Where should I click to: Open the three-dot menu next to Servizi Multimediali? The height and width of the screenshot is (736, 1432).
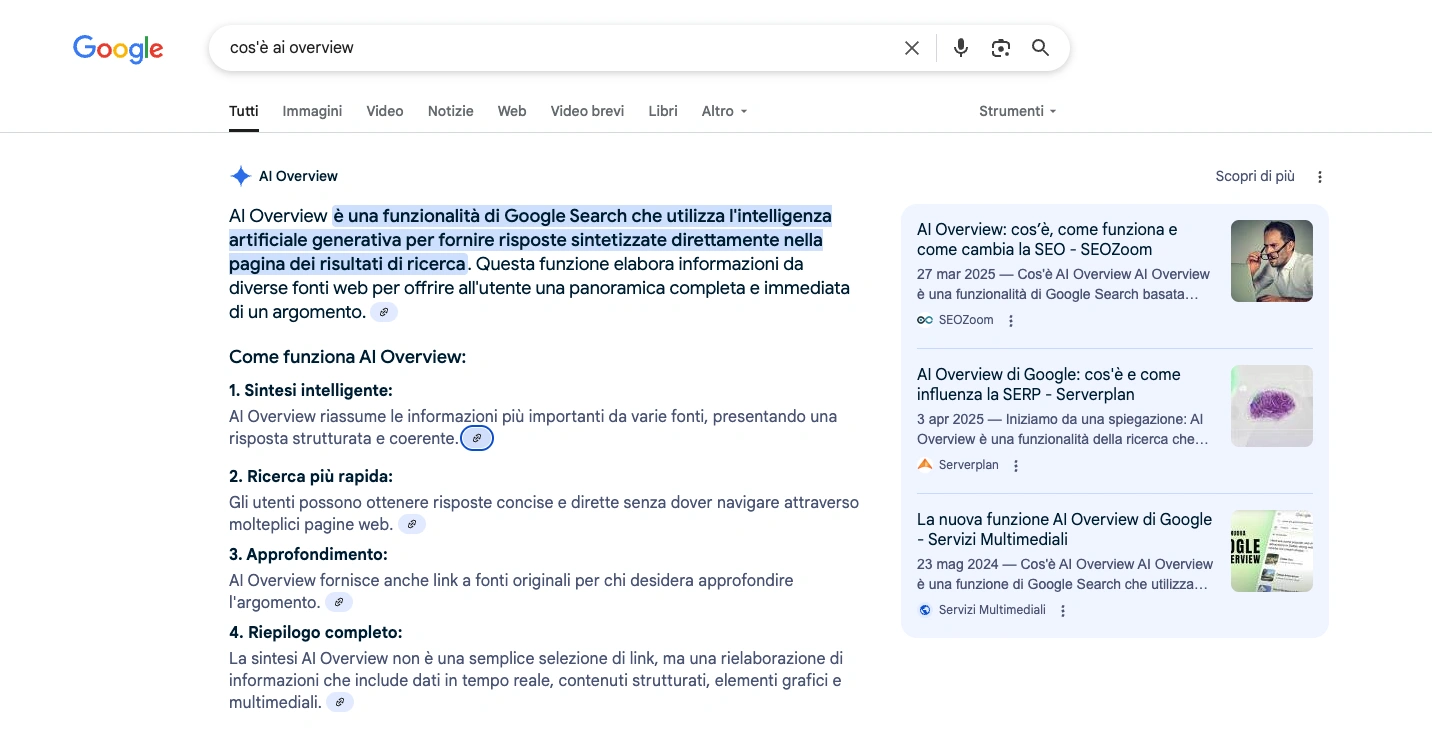pyautogui.click(x=1062, y=610)
